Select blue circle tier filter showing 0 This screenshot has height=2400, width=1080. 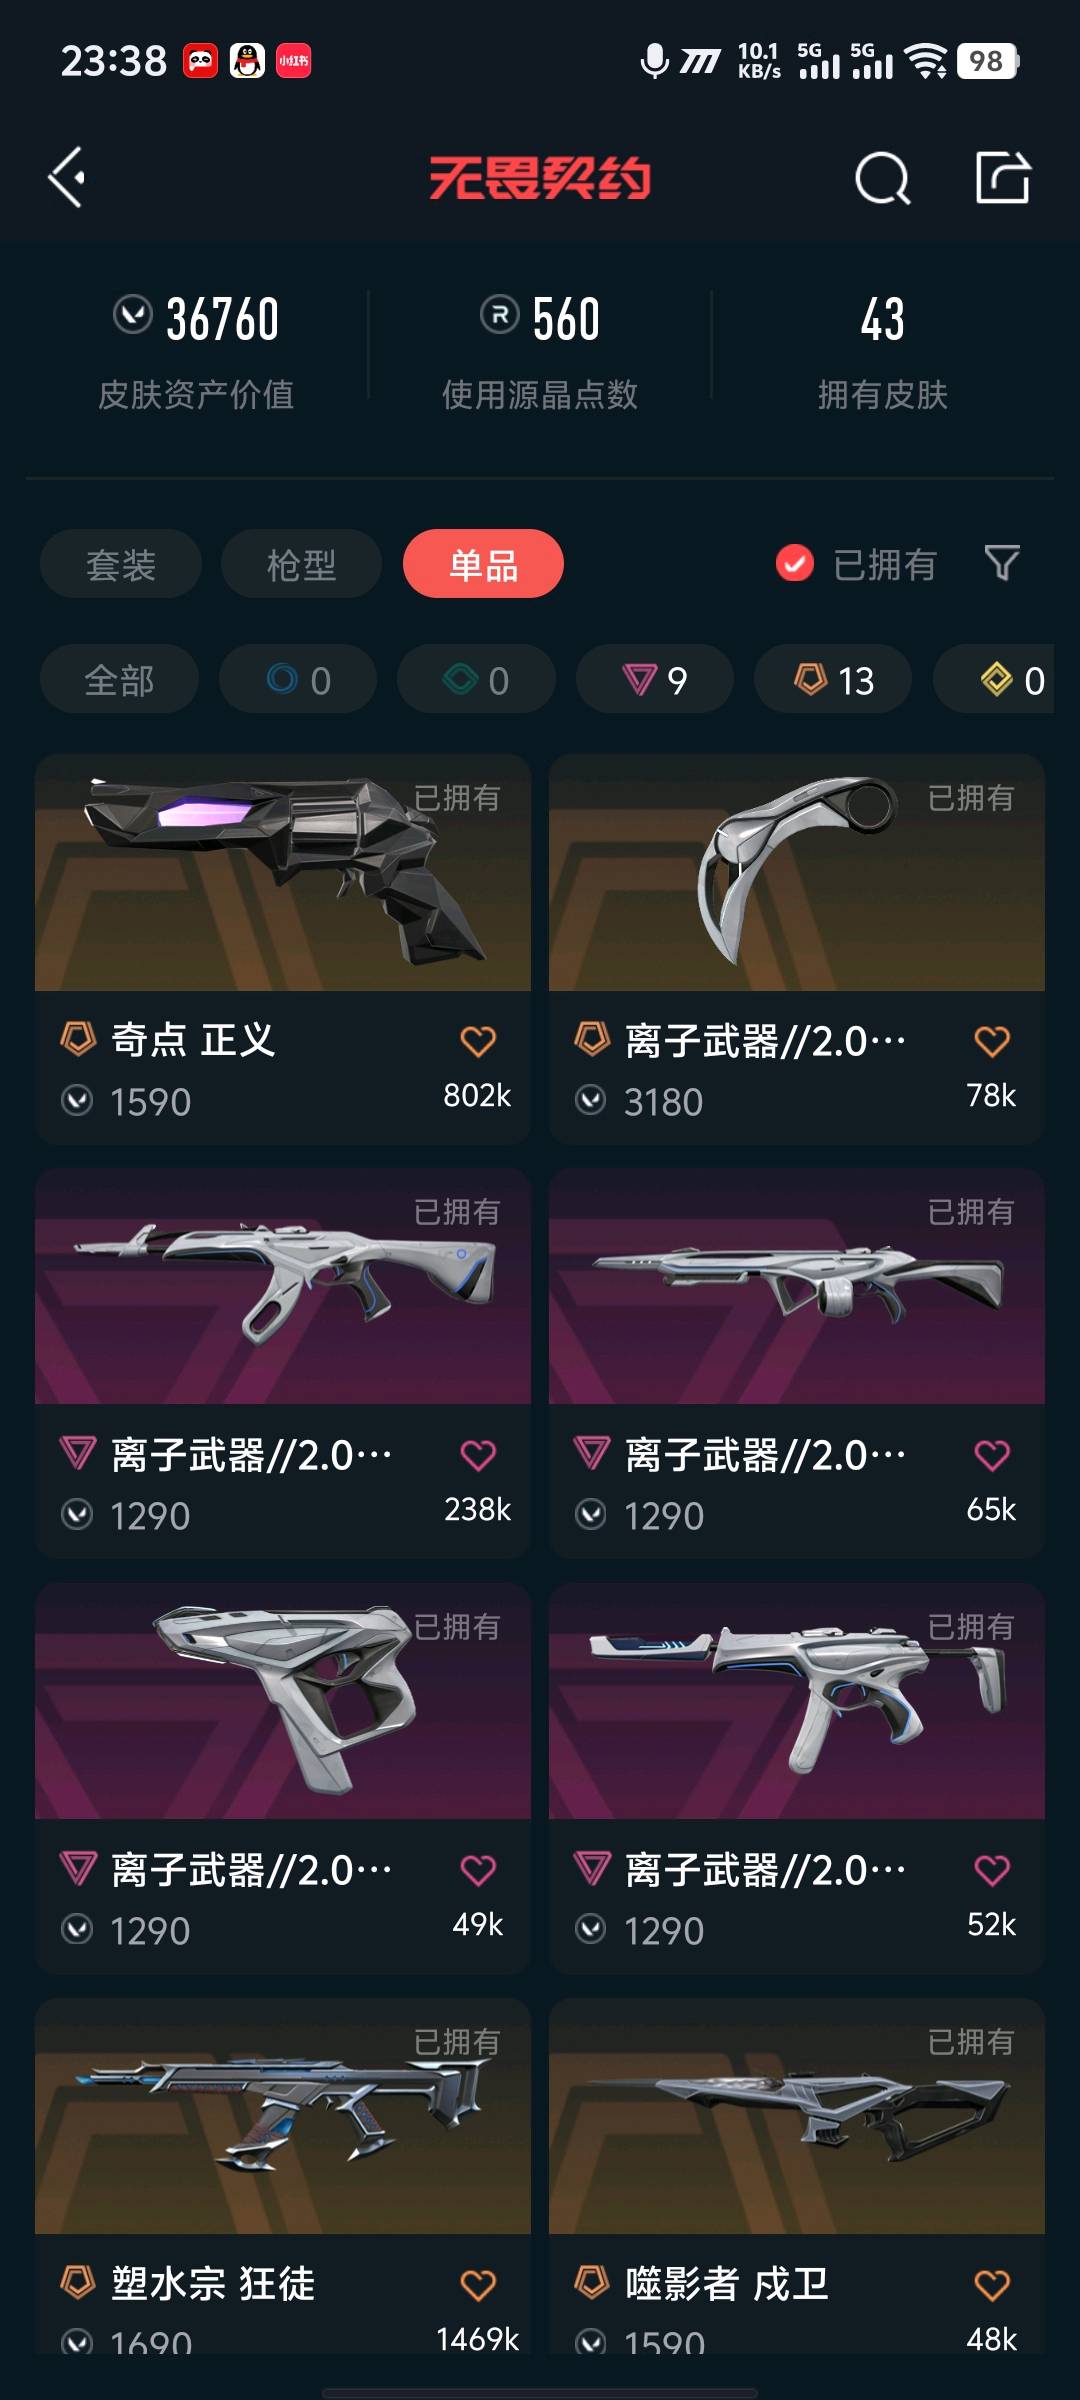(x=298, y=680)
